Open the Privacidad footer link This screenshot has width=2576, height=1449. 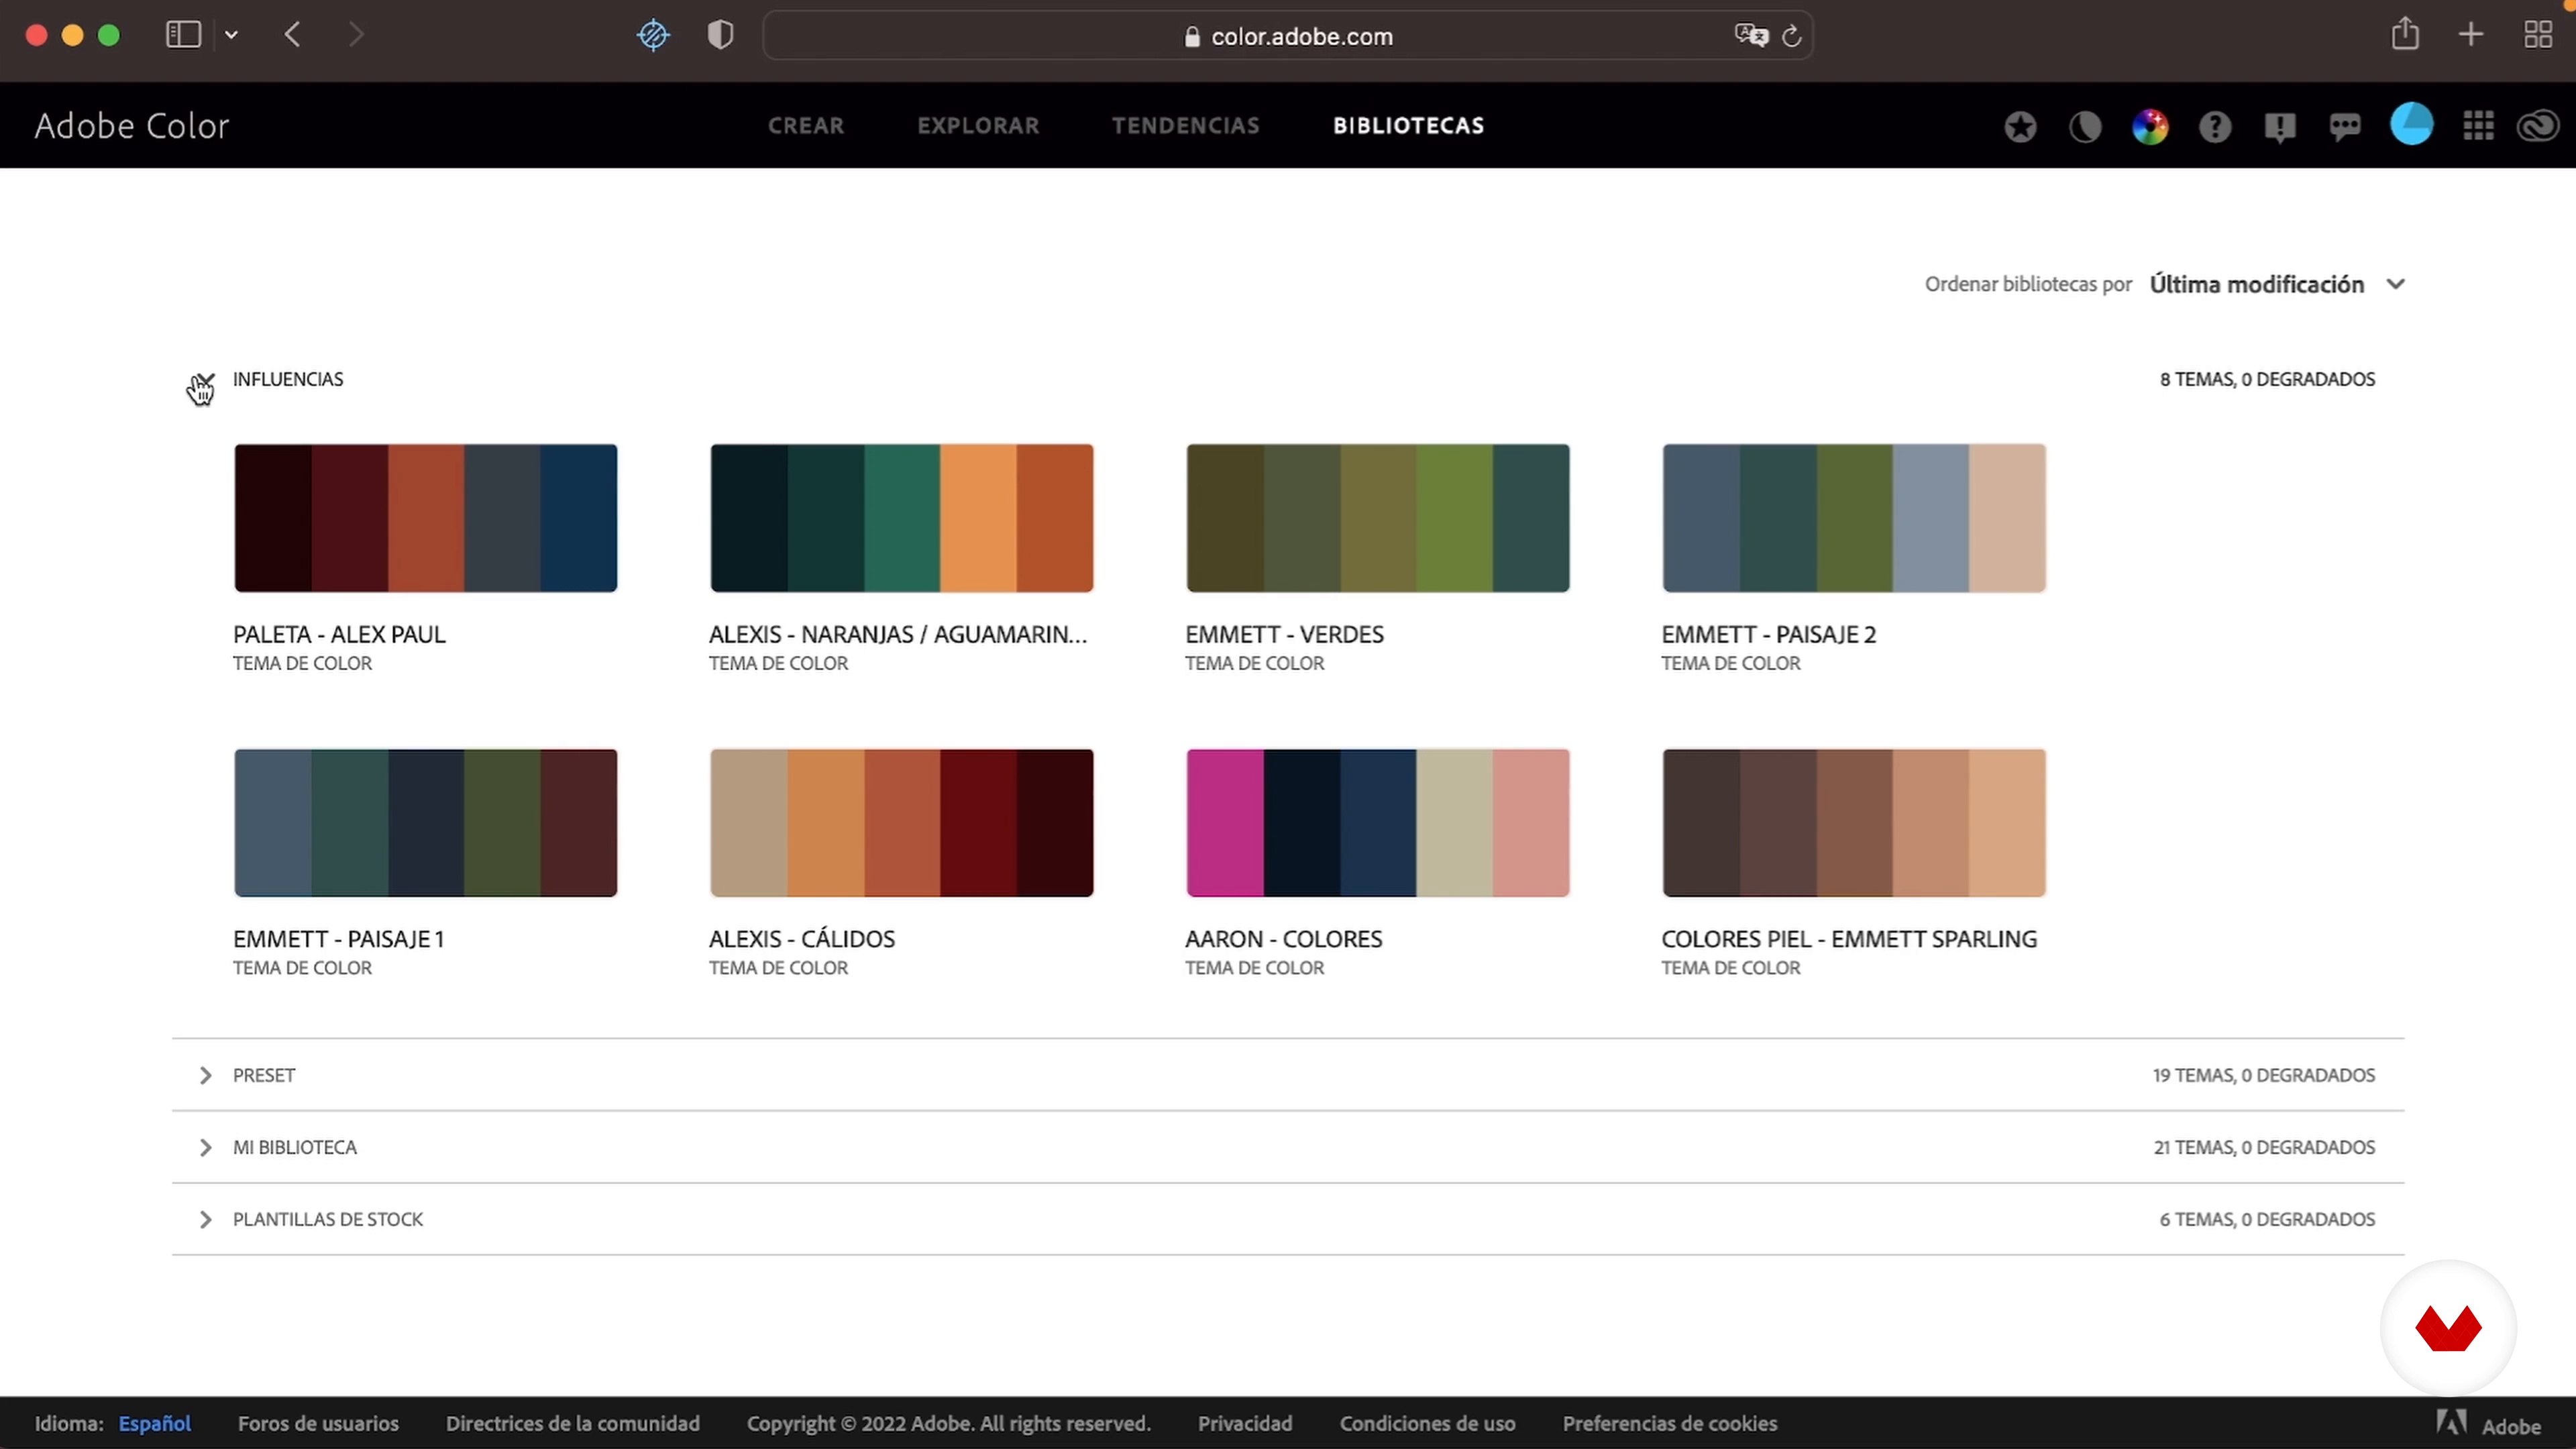click(1245, 1423)
